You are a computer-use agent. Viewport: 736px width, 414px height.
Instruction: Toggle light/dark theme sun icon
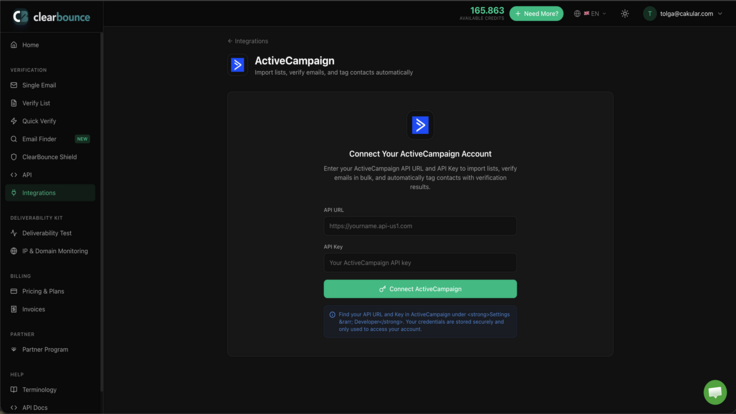click(625, 14)
